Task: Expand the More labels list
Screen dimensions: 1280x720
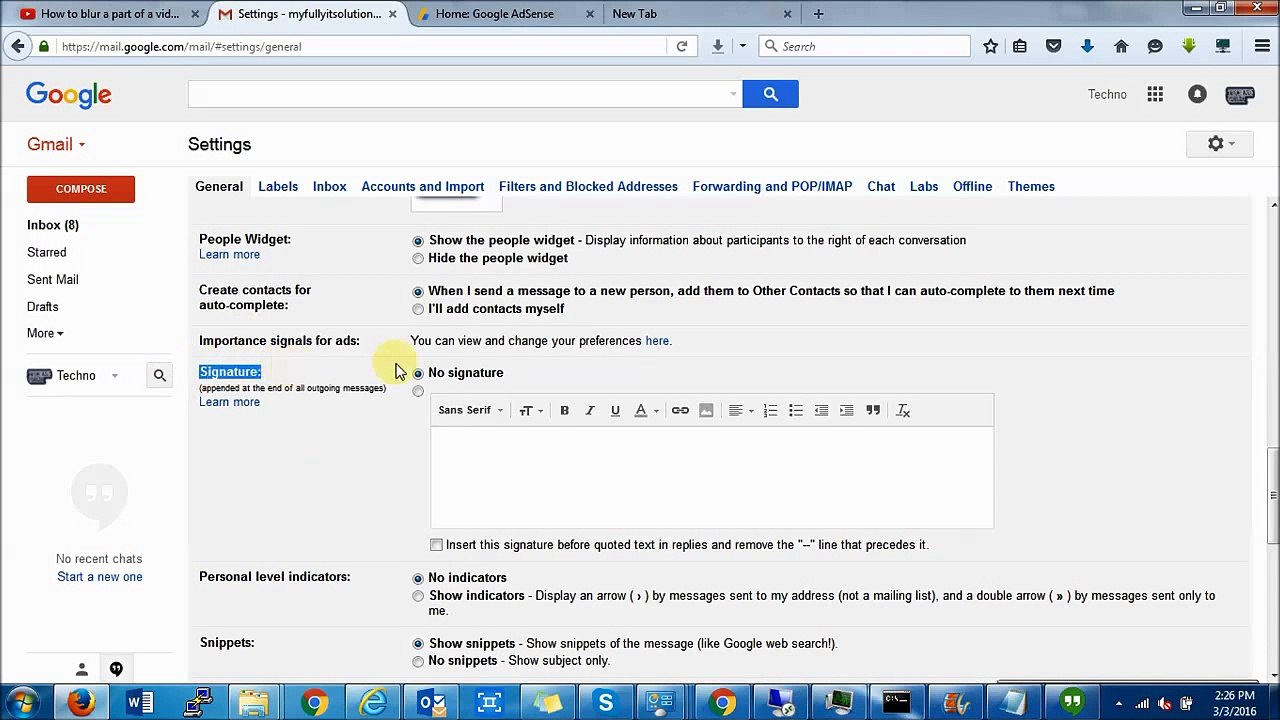Action: [x=45, y=333]
